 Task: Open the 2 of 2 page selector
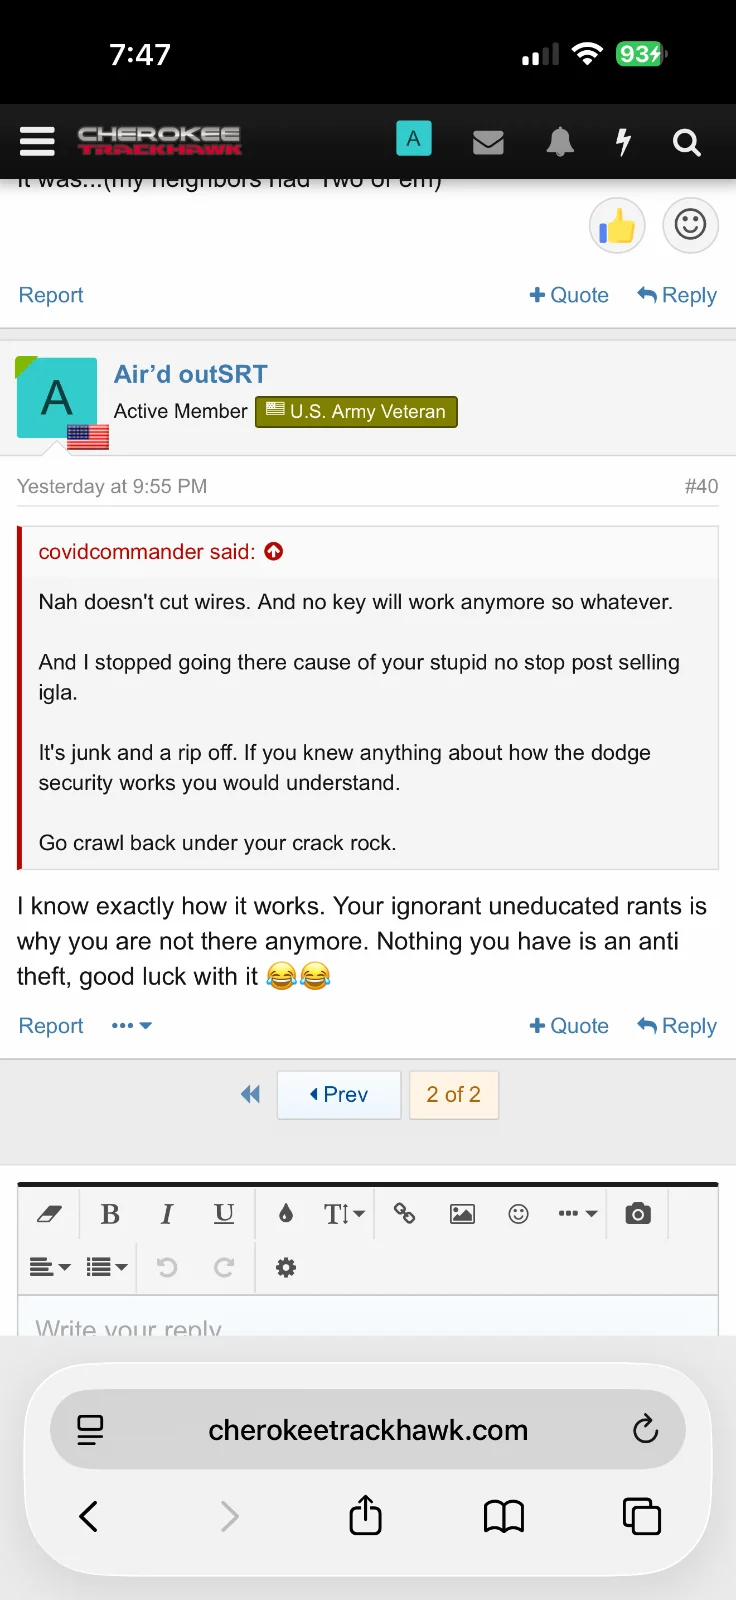453,1095
